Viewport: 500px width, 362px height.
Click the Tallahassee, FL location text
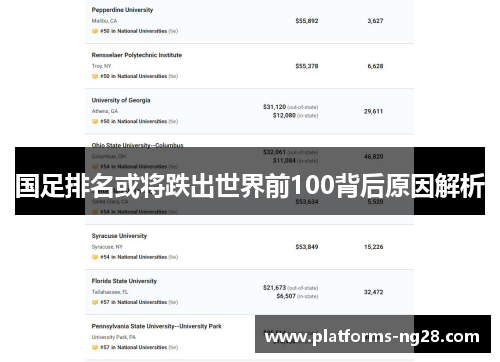coord(110,292)
